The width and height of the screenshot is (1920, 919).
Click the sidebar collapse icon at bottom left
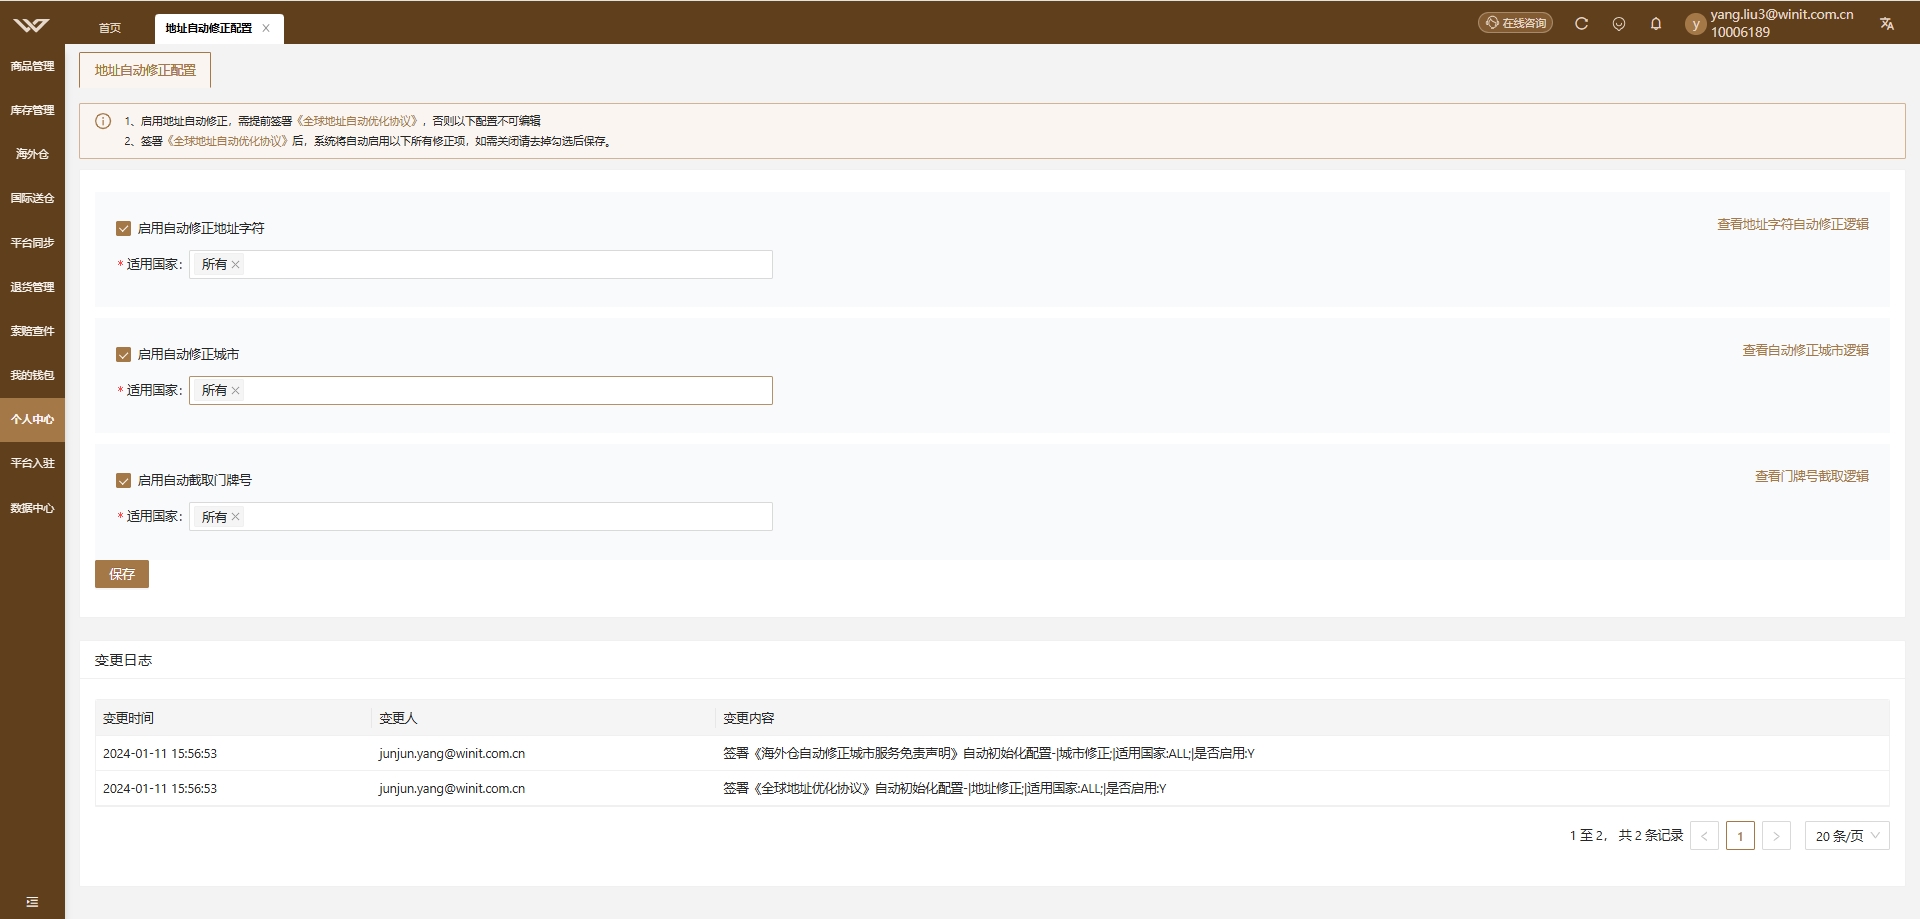[x=32, y=902]
